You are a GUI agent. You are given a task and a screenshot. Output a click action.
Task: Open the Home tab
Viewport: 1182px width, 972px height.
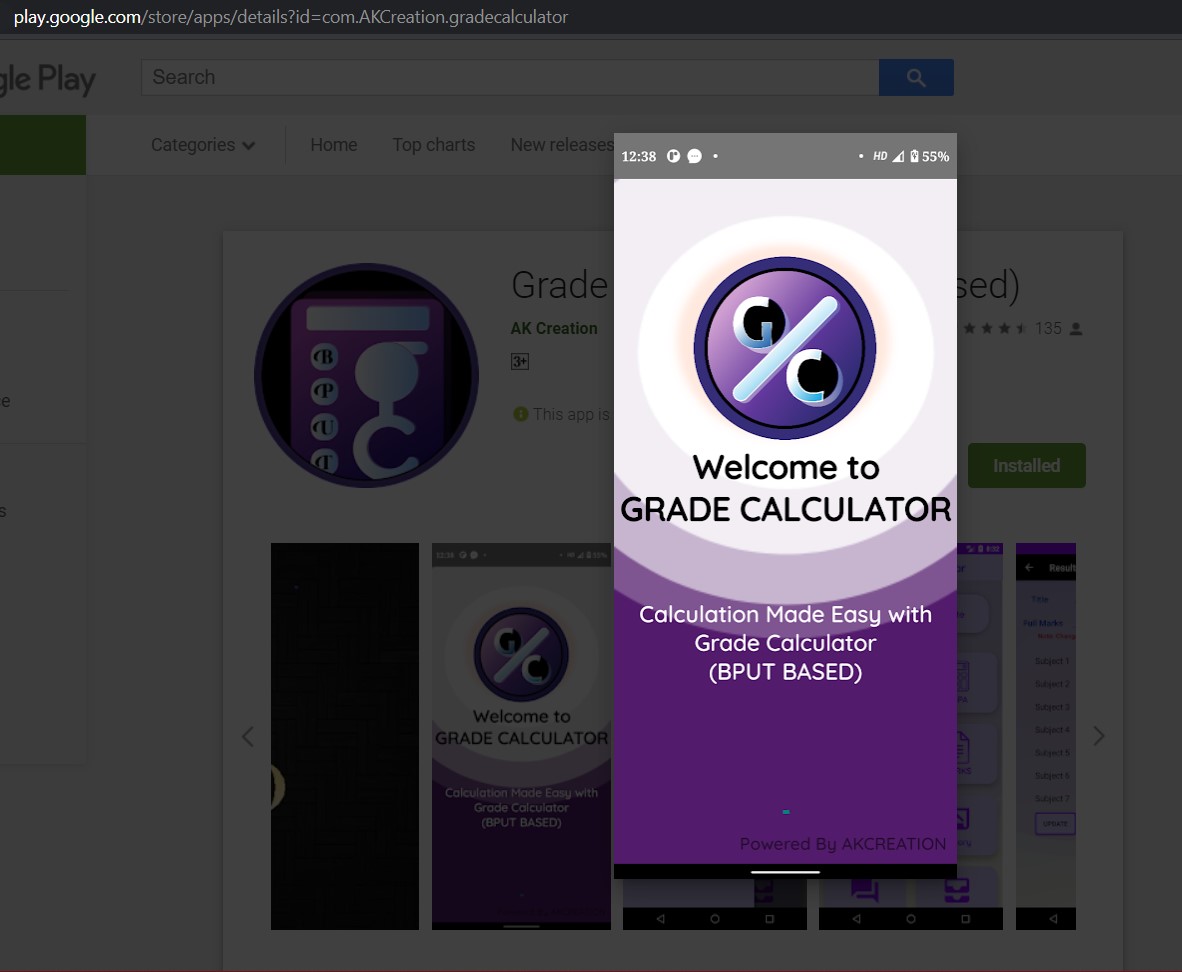pyautogui.click(x=334, y=145)
